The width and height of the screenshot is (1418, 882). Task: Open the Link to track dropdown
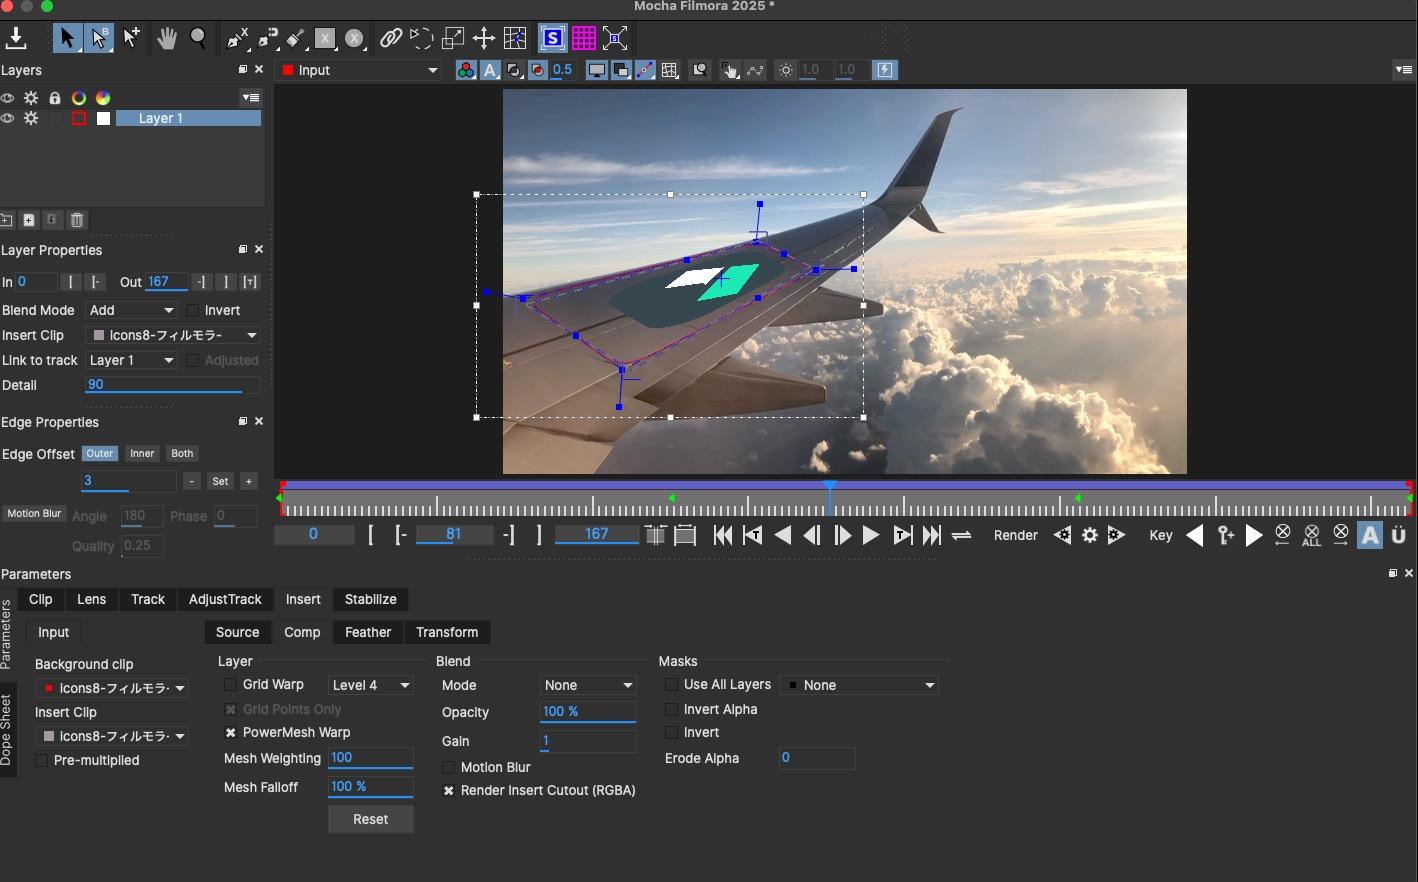click(131, 360)
